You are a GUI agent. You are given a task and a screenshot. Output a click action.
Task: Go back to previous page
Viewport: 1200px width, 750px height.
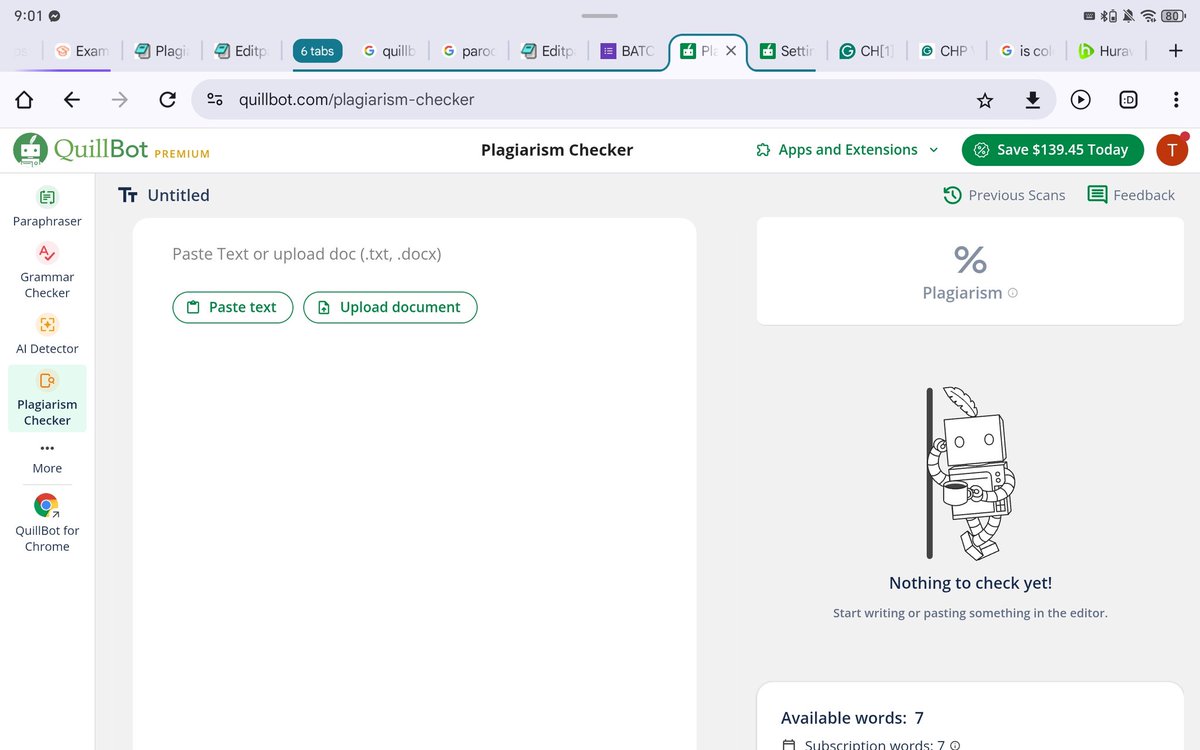pos(71,99)
